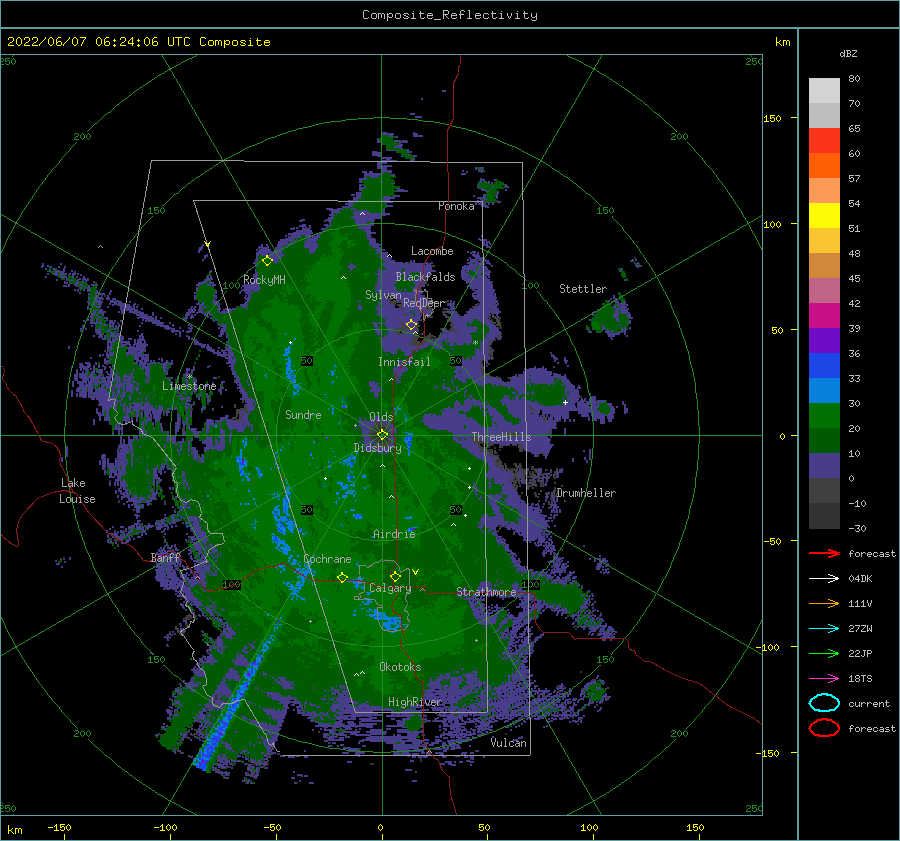Click the Calgary city label

click(390, 588)
